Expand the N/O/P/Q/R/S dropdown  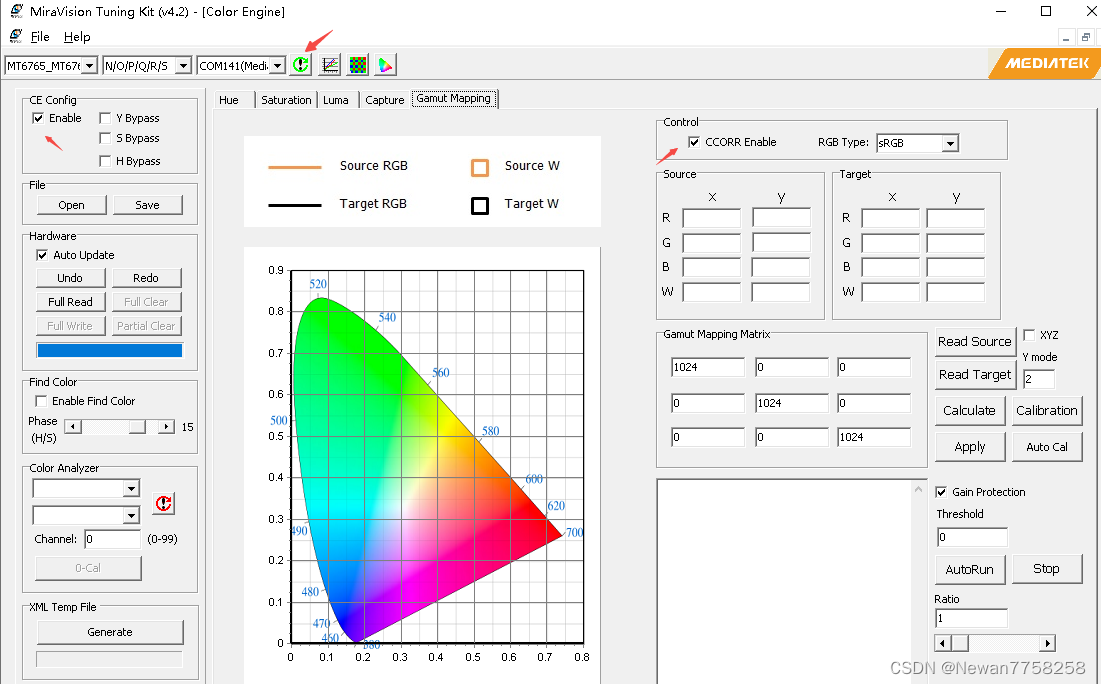click(183, 65)
